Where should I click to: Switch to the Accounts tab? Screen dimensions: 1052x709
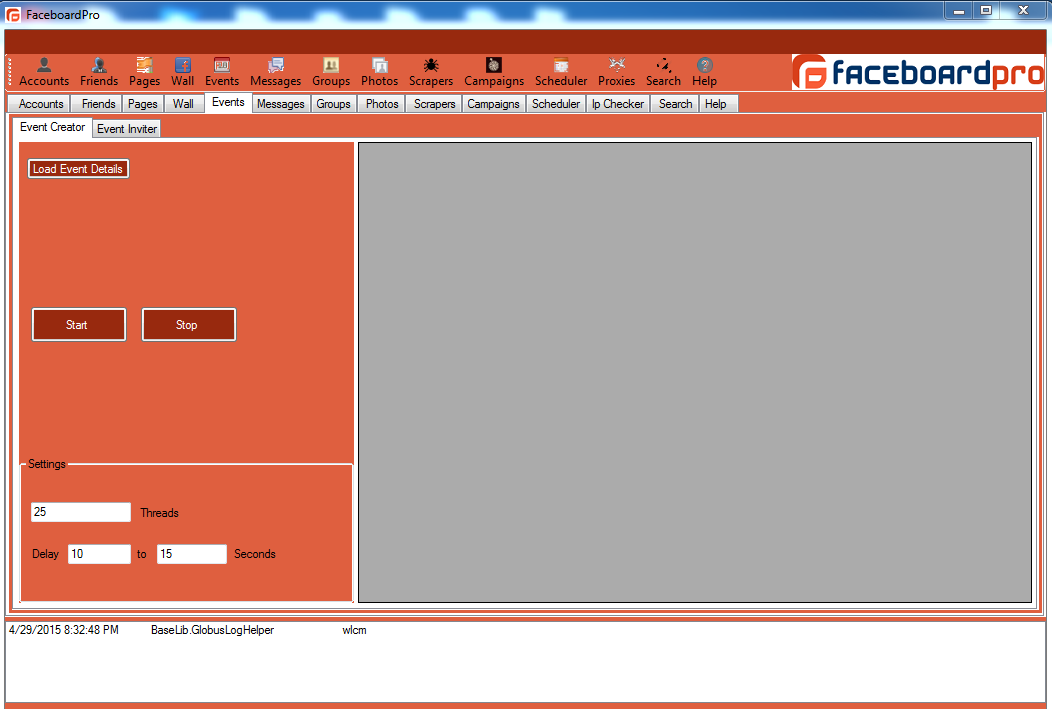tap(41, 104)
